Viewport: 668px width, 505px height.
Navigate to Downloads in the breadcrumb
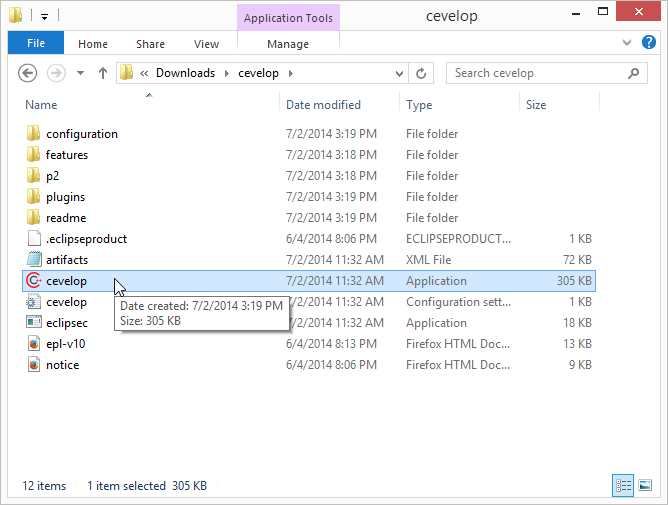(185, 73)
